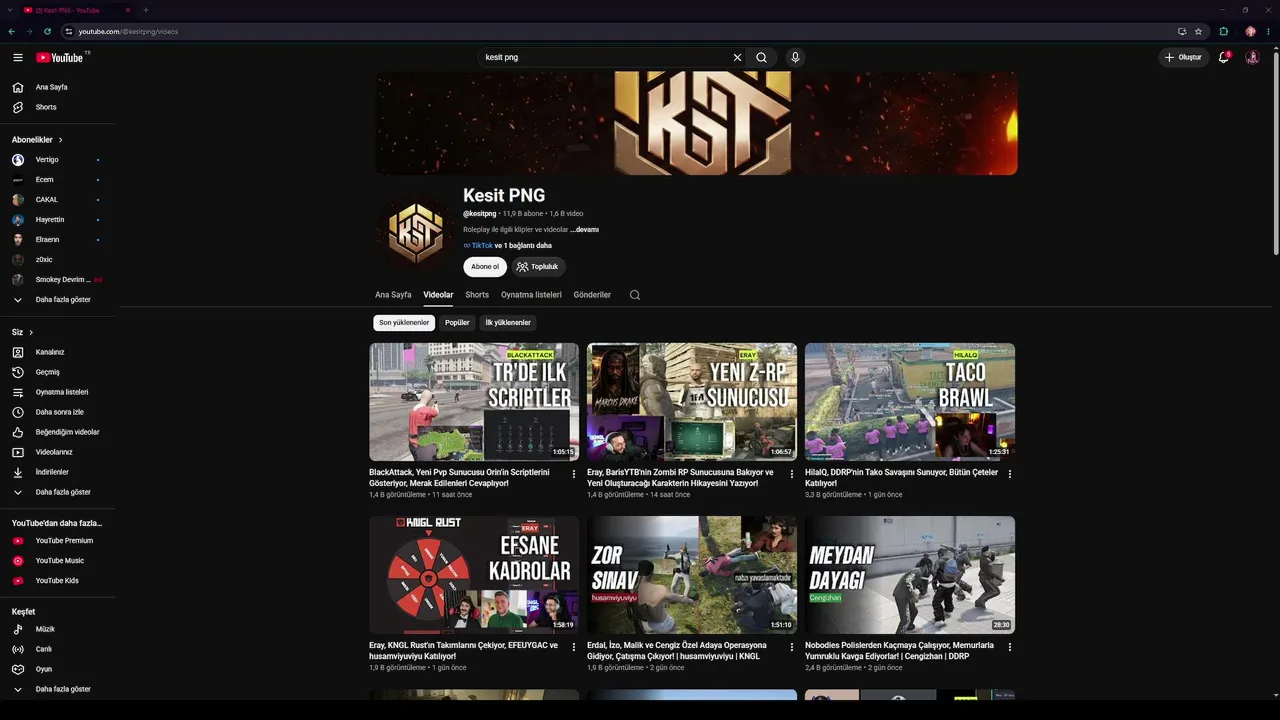
Task: Open YouTube Kids
Action: [58, 581]
